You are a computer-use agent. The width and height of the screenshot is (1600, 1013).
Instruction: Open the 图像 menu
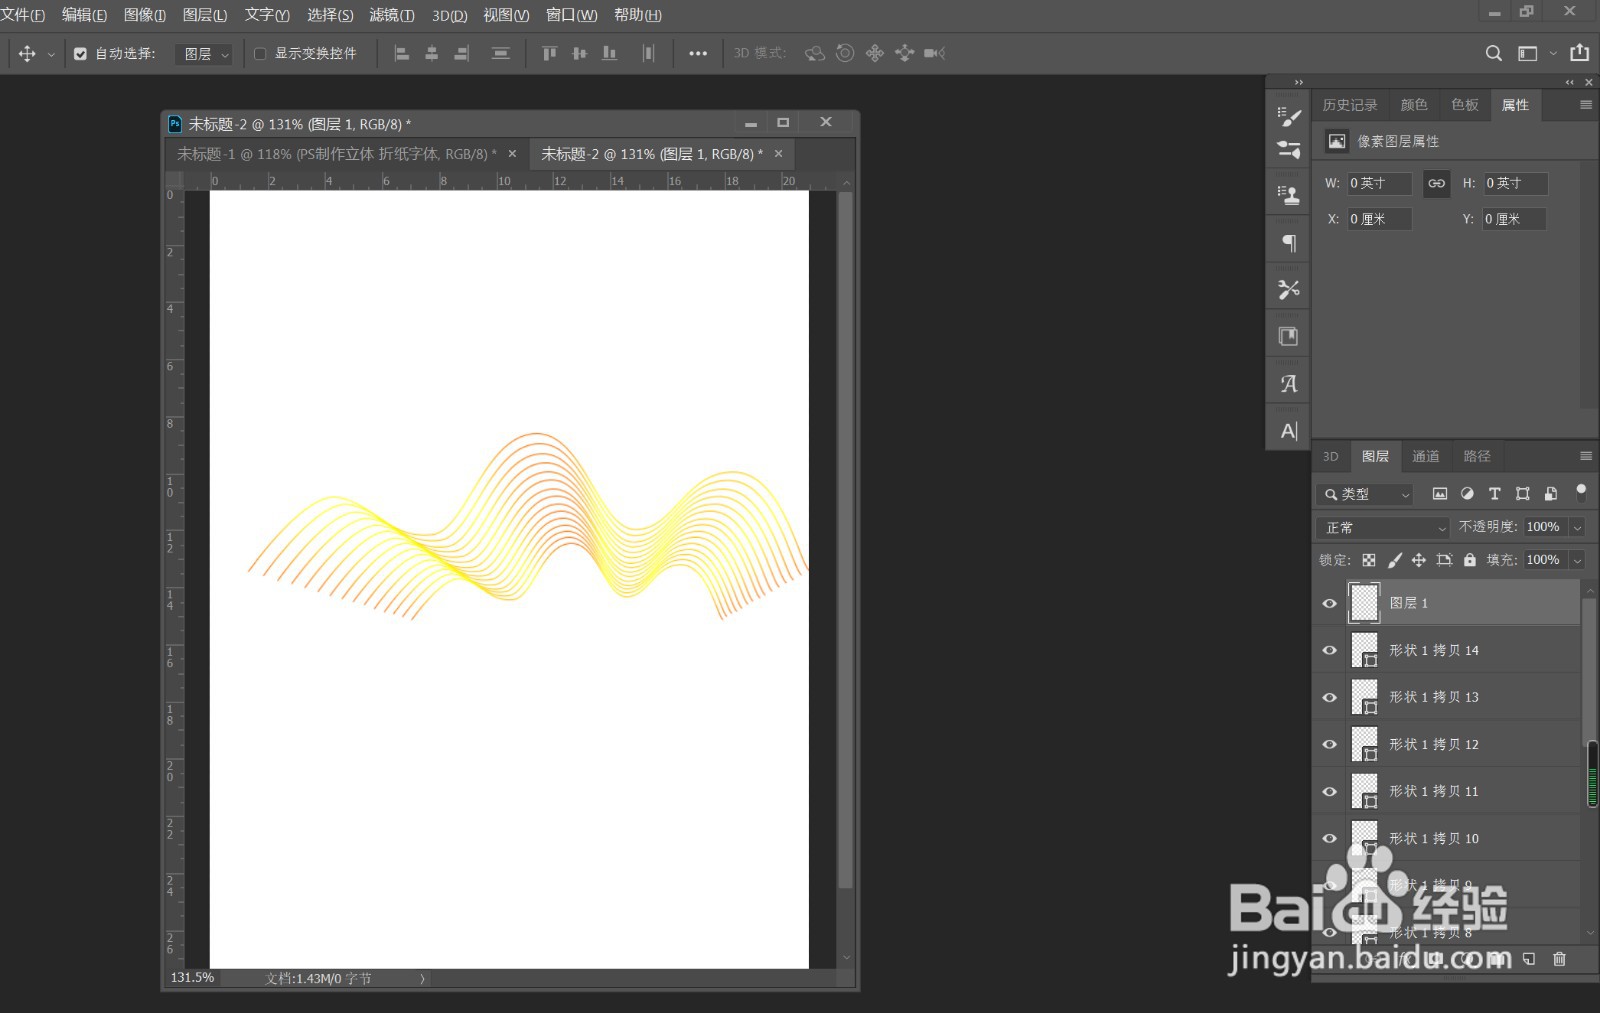click(x=145, y=15)
